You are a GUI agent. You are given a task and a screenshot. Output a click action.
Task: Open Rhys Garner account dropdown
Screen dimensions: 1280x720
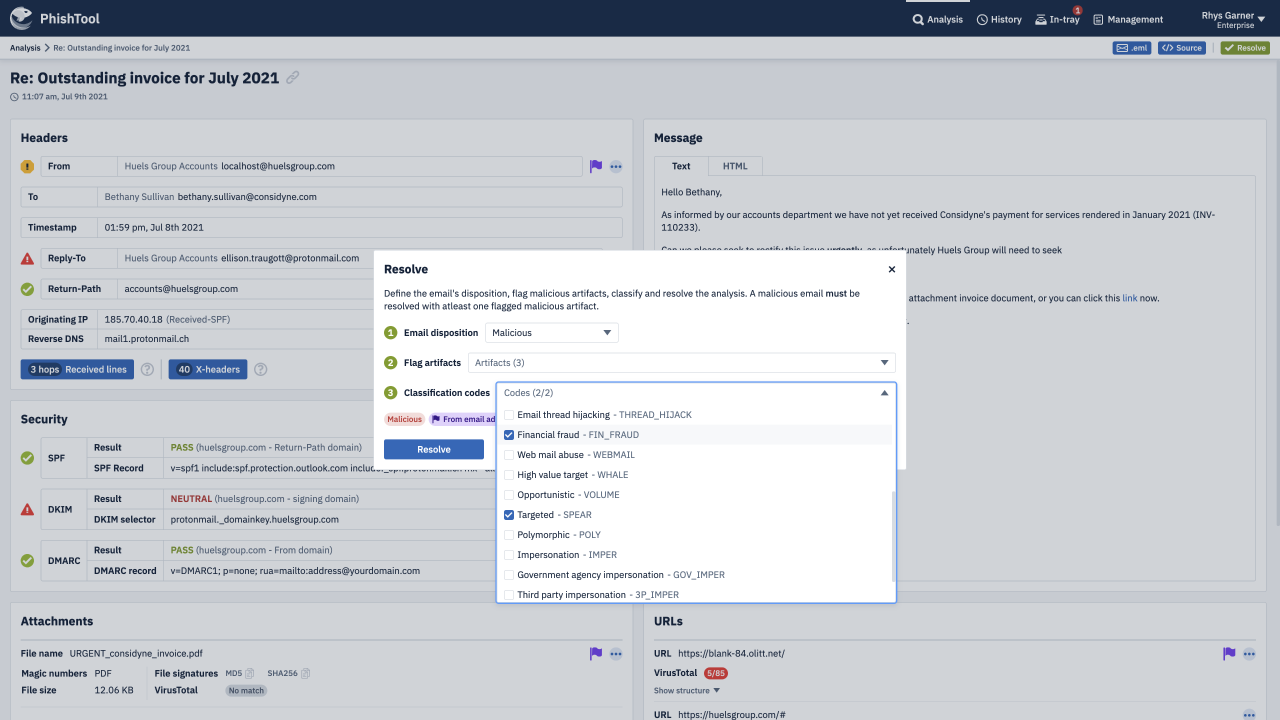(x=1234, y=19)
